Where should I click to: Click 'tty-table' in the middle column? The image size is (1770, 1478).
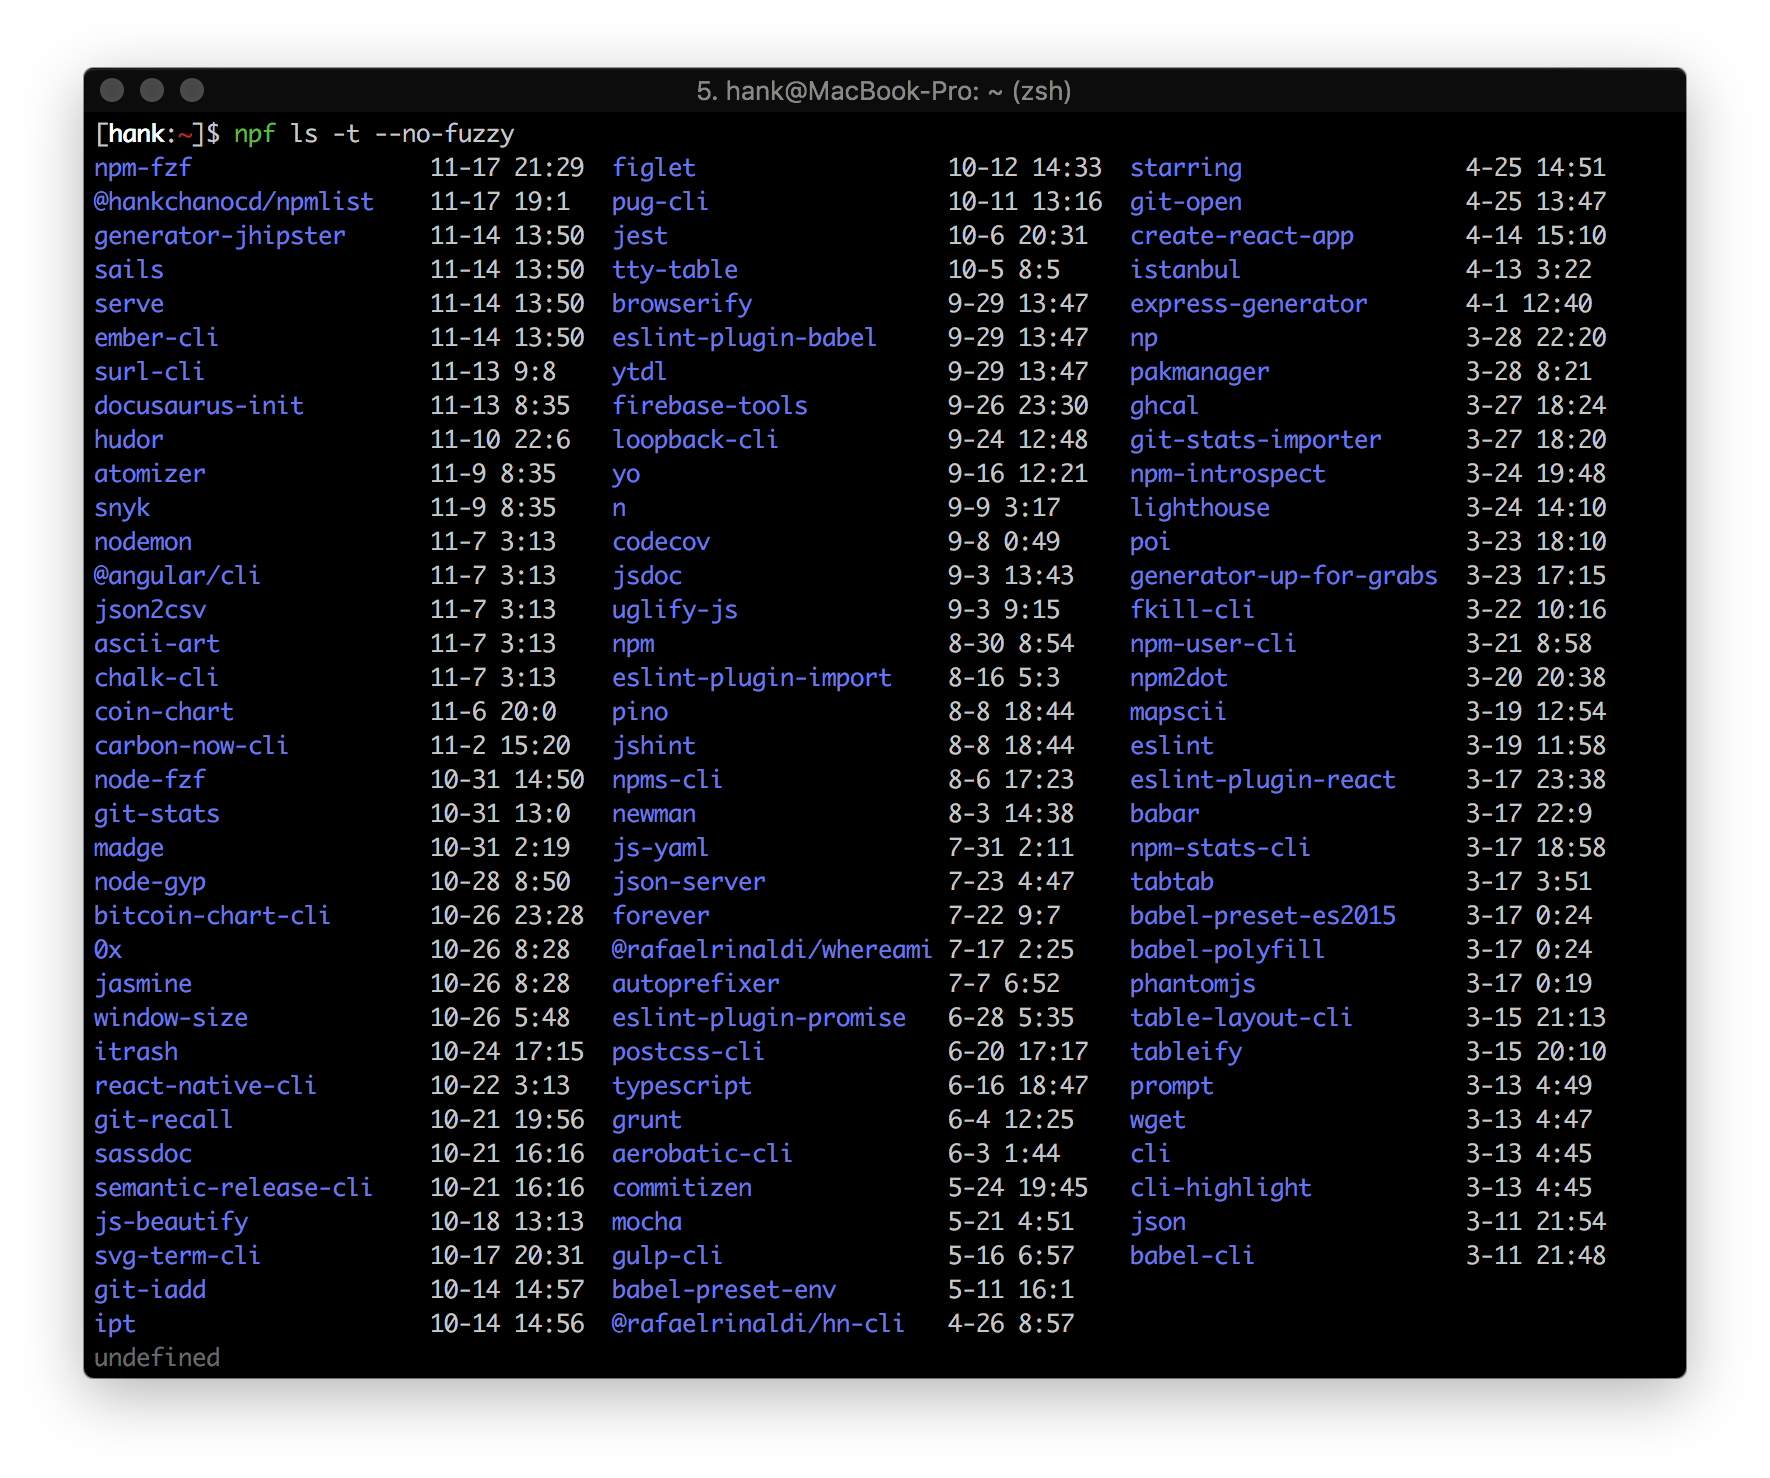[675, 270]
